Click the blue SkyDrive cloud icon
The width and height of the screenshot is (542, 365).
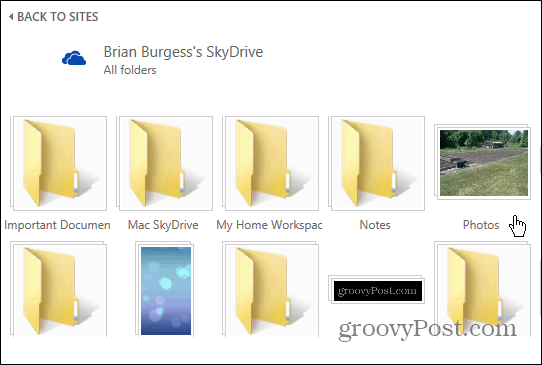click(74, 58)
